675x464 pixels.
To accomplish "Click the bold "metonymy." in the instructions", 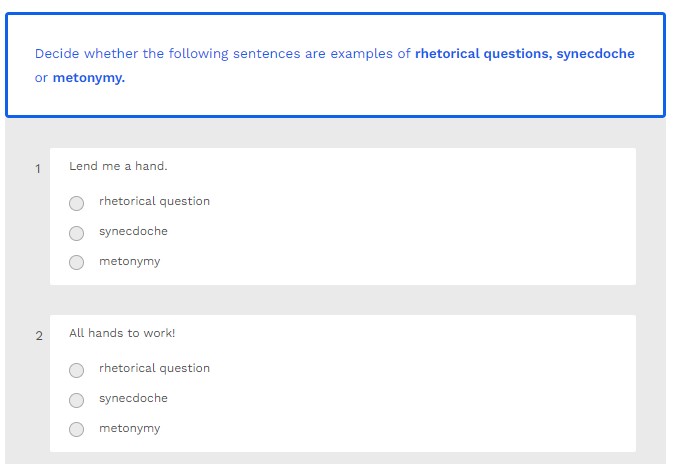I will coord(89,78).
